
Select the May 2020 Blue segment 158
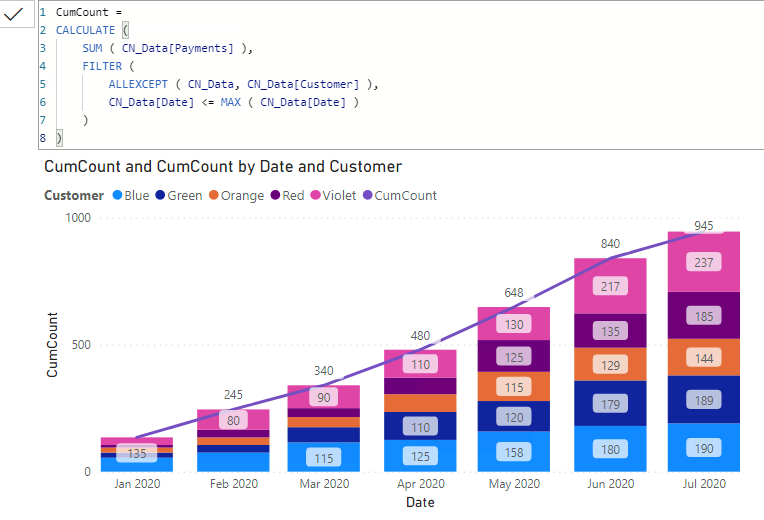514,451
